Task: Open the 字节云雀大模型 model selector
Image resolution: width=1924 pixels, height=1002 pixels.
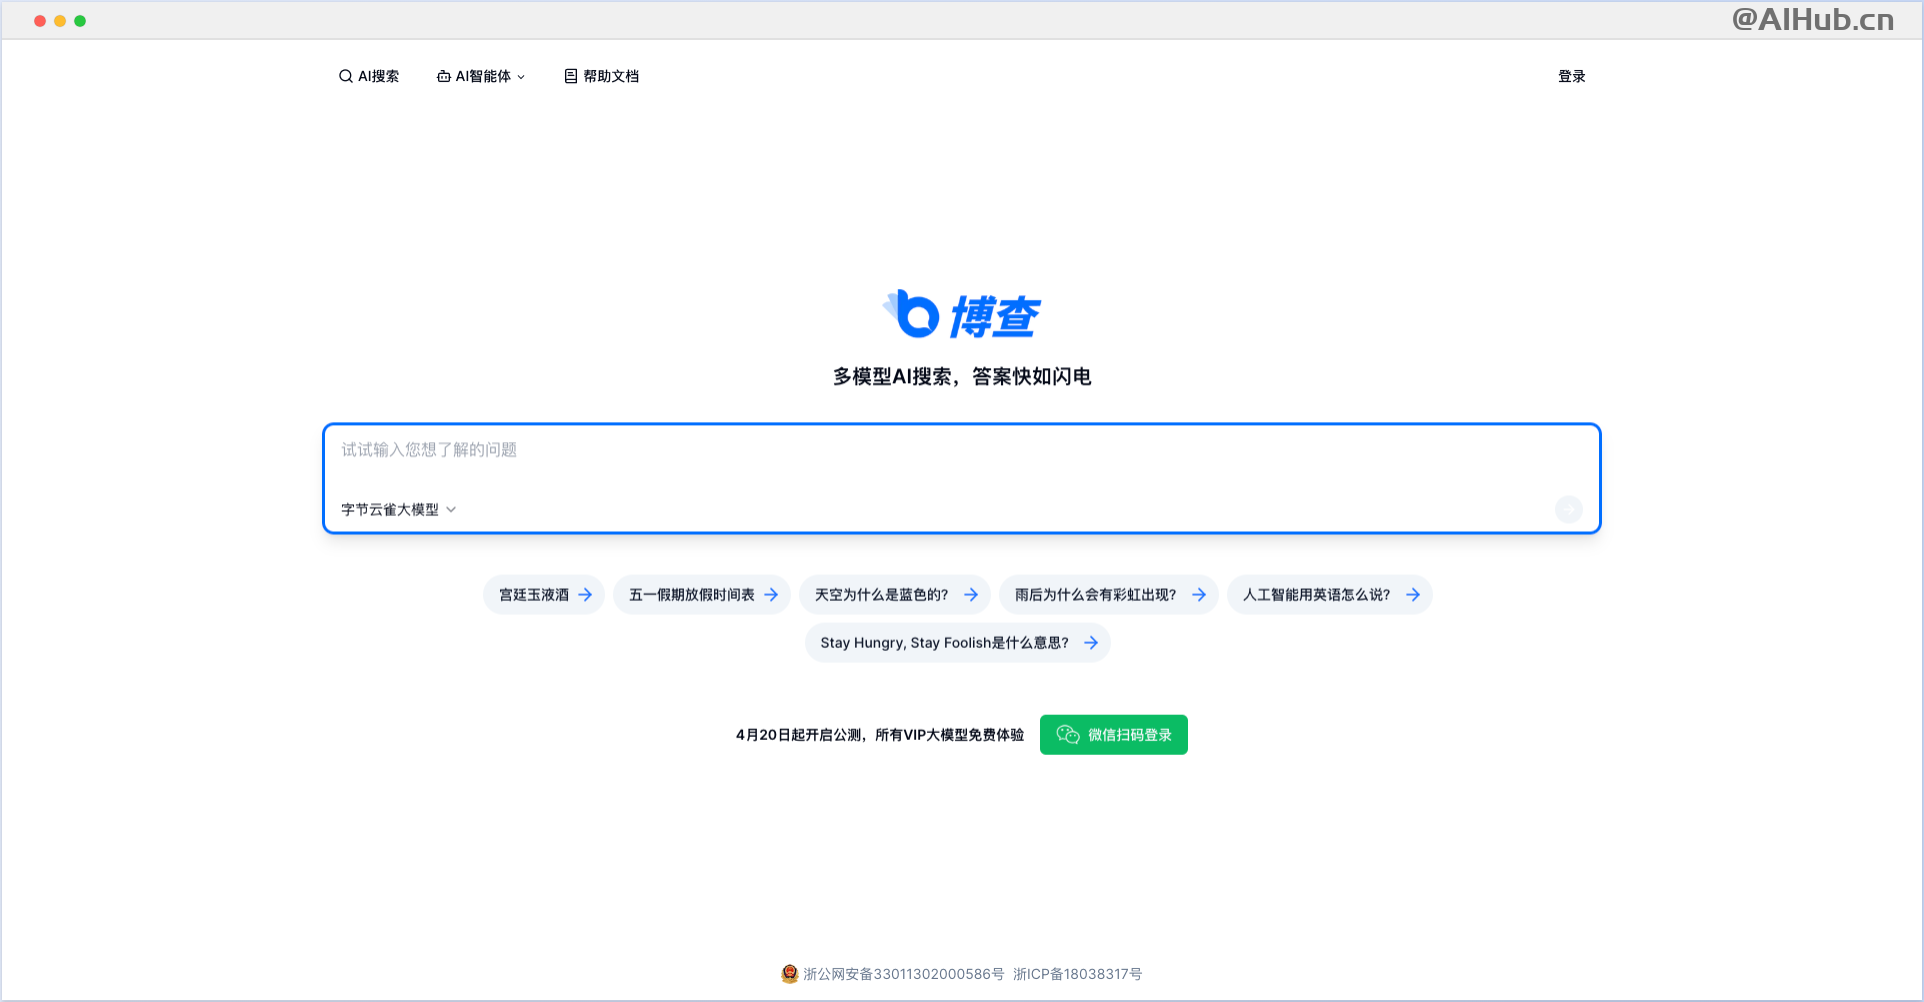Action: [398, 509]
